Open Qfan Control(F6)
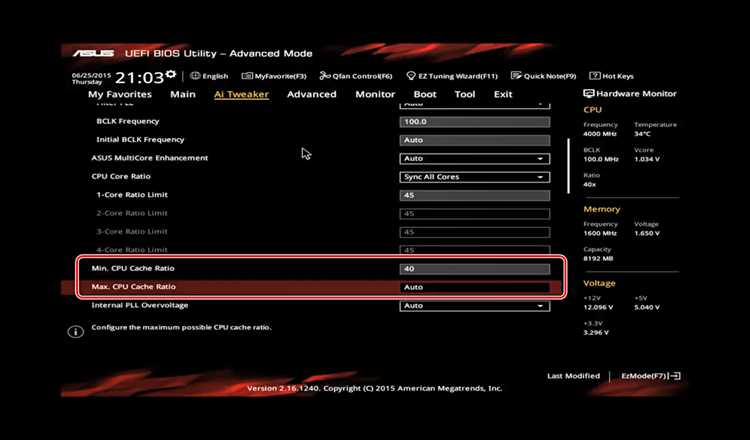Viewport: 750px width, 440px height. [x=356, y=76]
